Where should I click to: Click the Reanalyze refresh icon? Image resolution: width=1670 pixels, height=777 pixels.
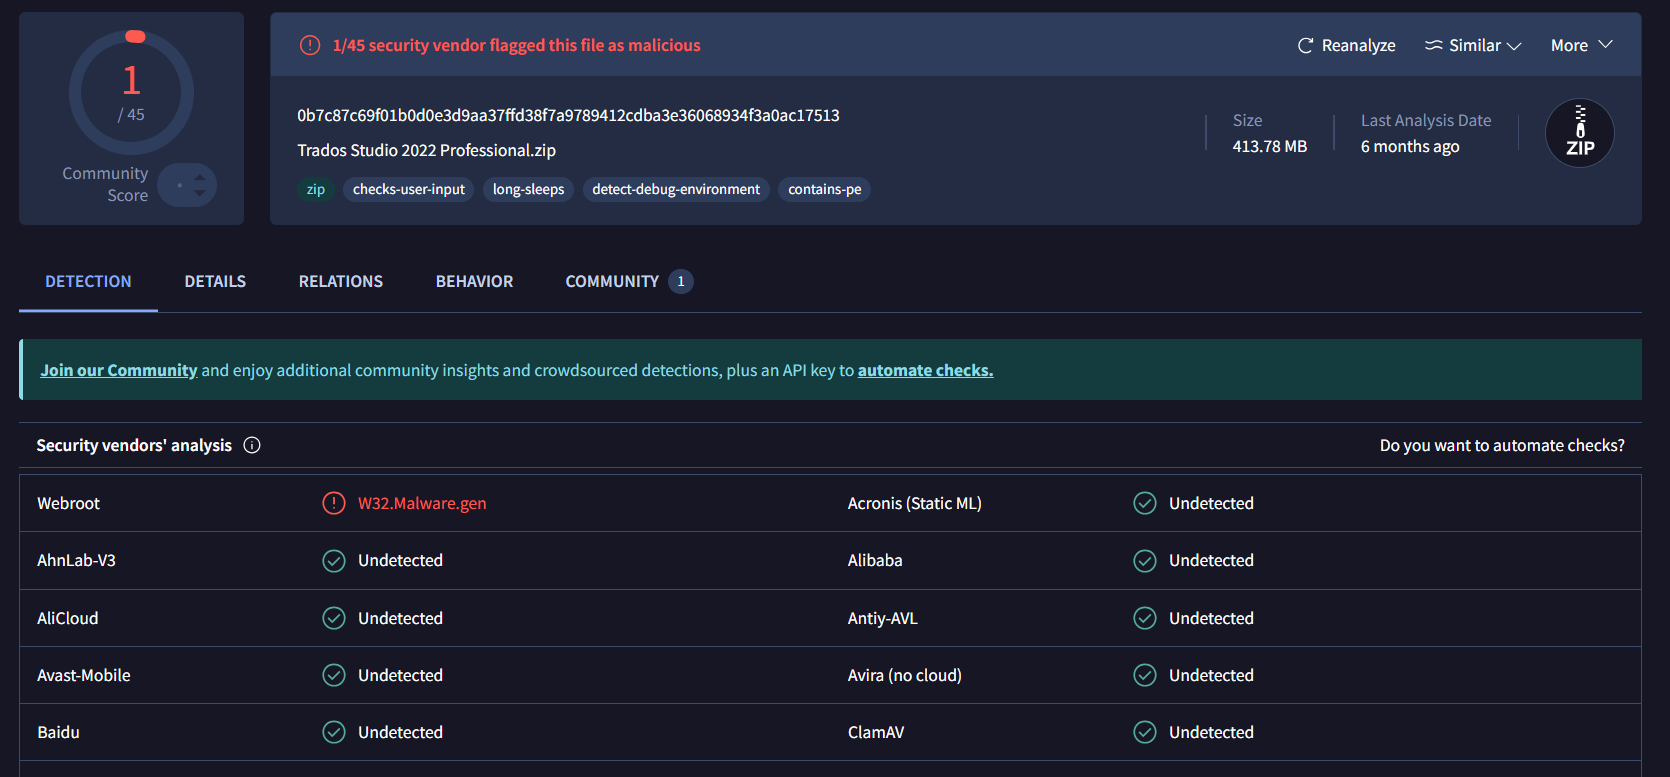click(x=1305, y=46)
